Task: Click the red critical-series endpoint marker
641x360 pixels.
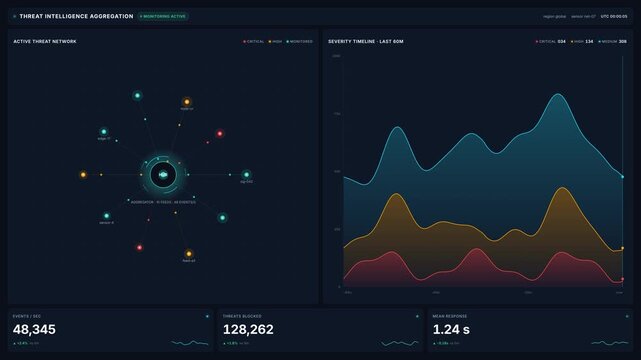Action: pyautogui.click(x=623, y=279)
